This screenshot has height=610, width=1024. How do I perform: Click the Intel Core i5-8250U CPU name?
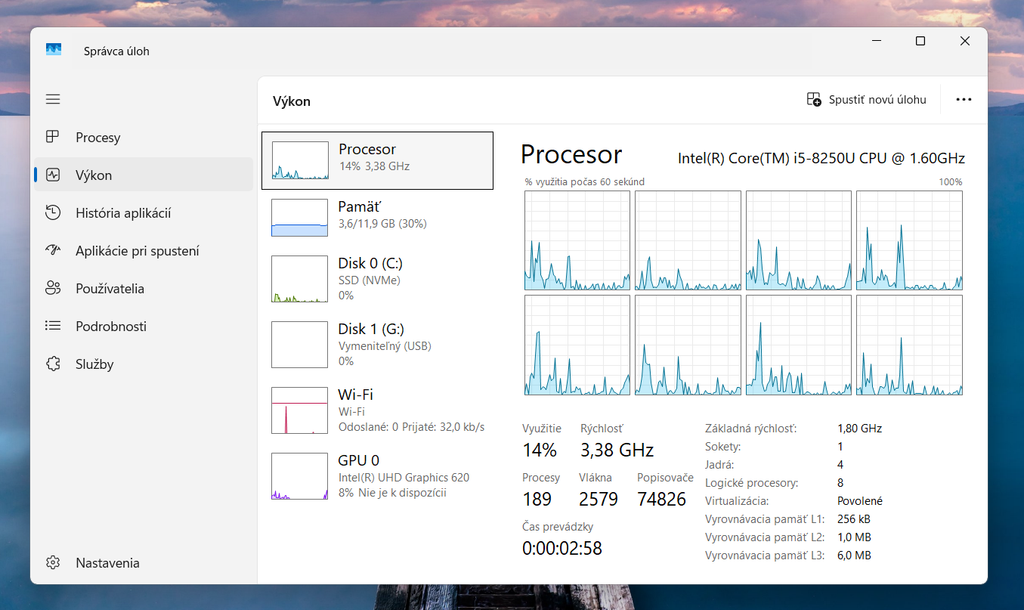point(821,158)
